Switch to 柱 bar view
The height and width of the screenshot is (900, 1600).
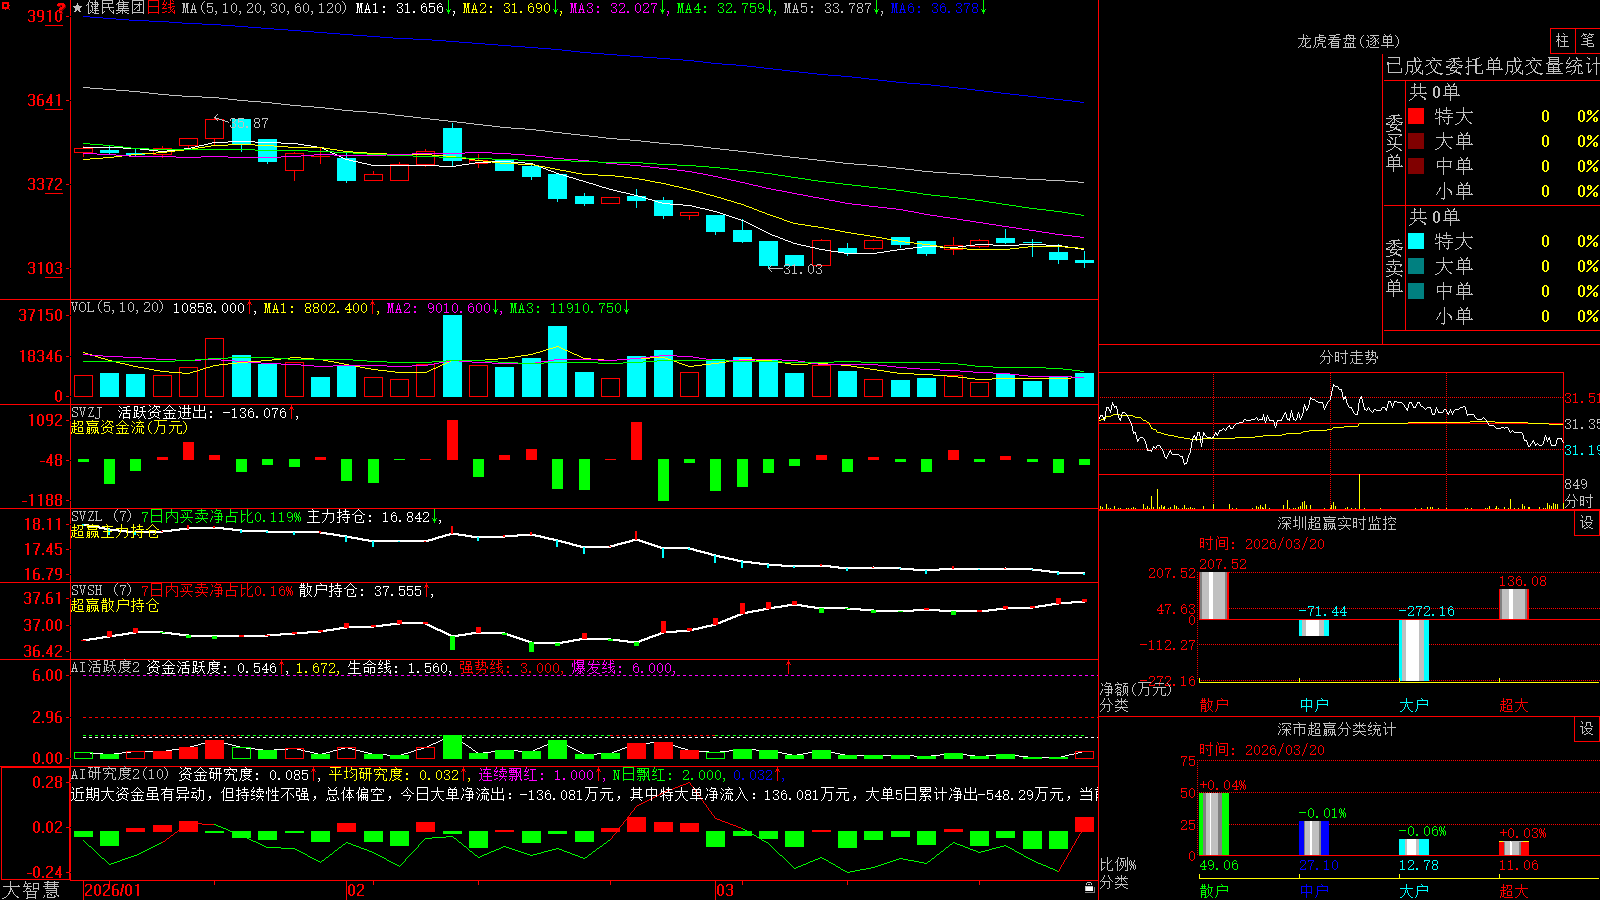tap(1562, 40)
